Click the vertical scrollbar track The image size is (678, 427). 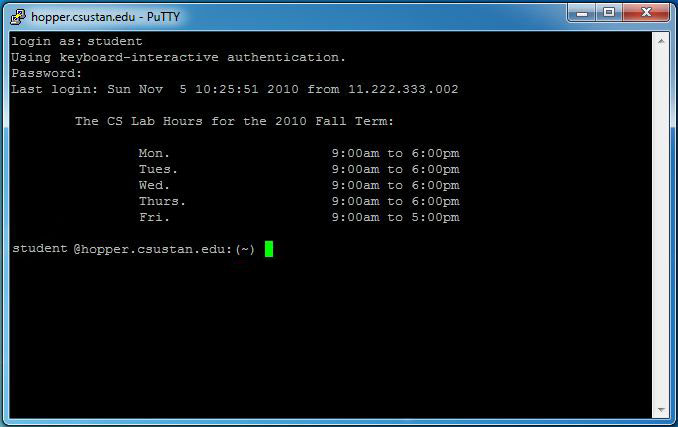(x=662, y=225)
